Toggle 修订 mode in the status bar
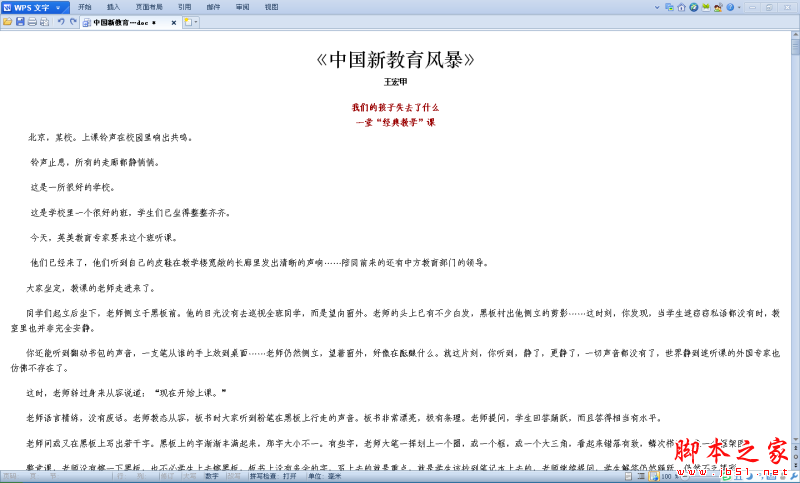This screenshot has height=483, width=800. click(167, 476)
